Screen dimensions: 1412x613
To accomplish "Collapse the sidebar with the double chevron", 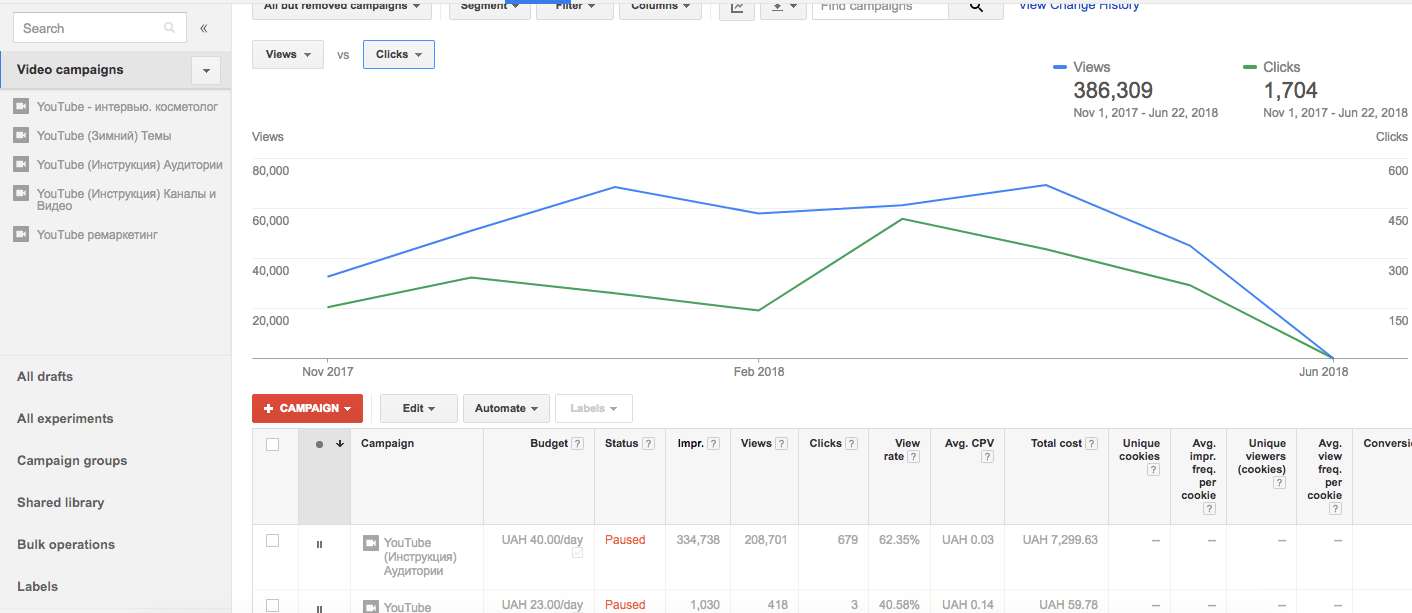I will 204,28.
